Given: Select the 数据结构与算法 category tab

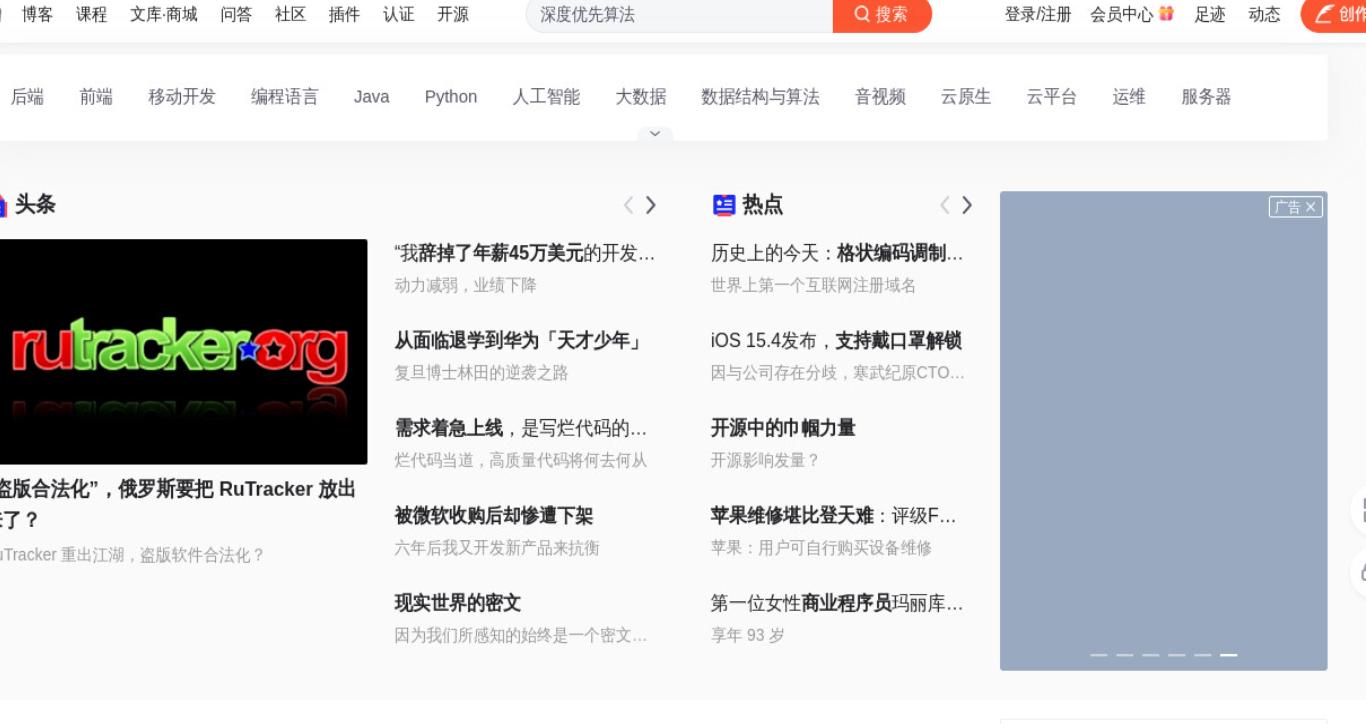Looking at the screenshot, I should coord(760,97).
